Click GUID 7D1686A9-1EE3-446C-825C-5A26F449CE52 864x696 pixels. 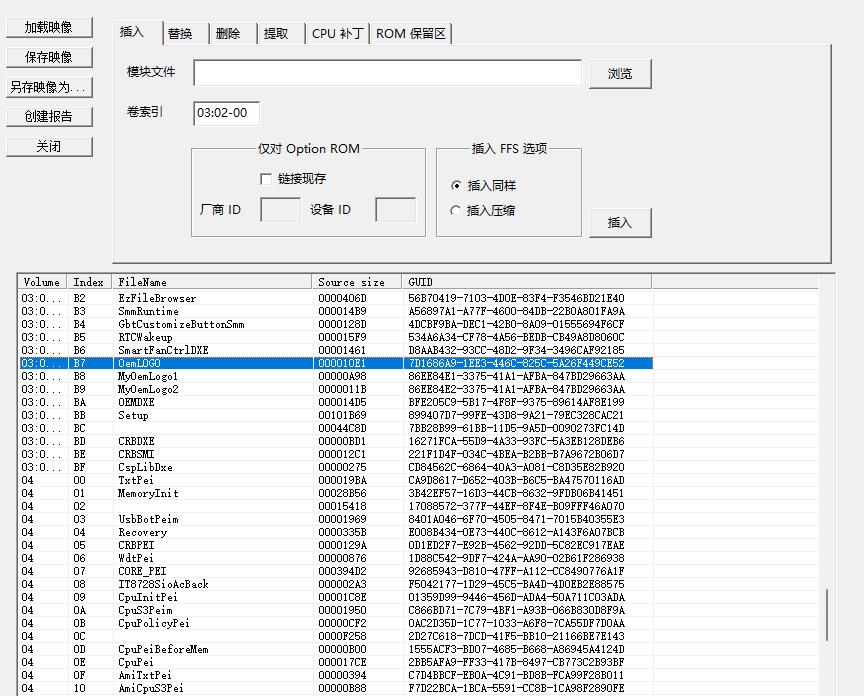point(516,363)
